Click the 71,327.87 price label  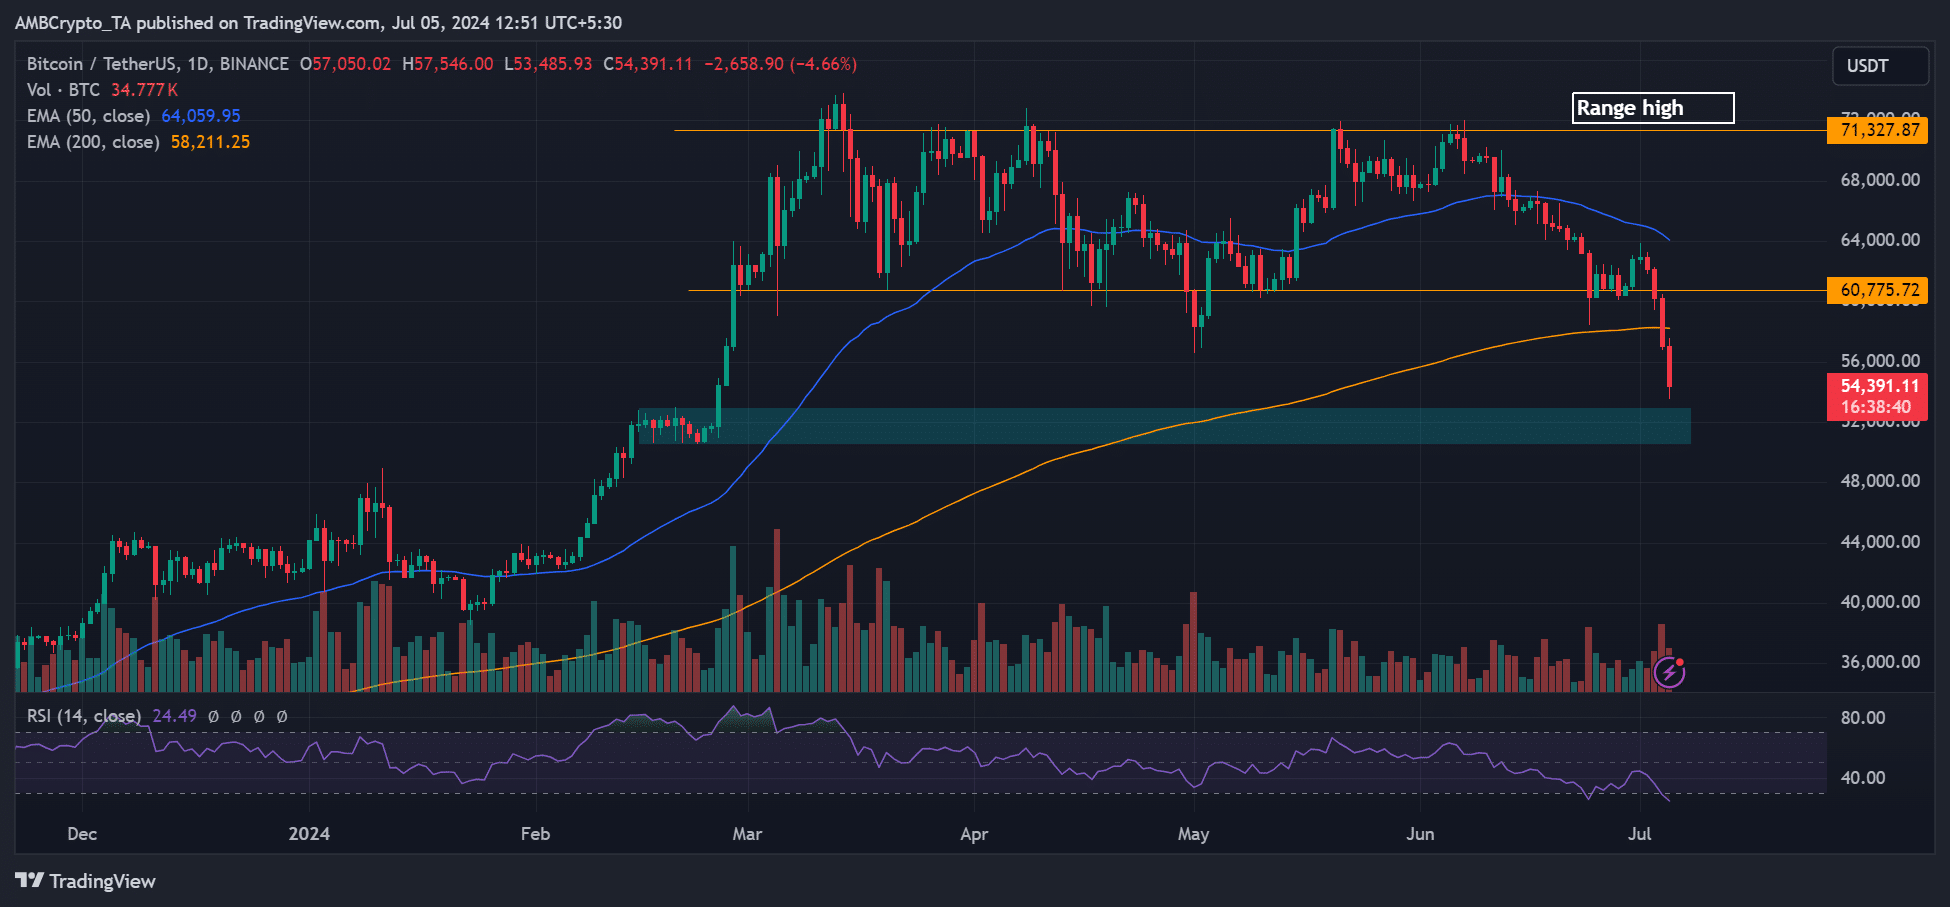(x=1877, y=130)
